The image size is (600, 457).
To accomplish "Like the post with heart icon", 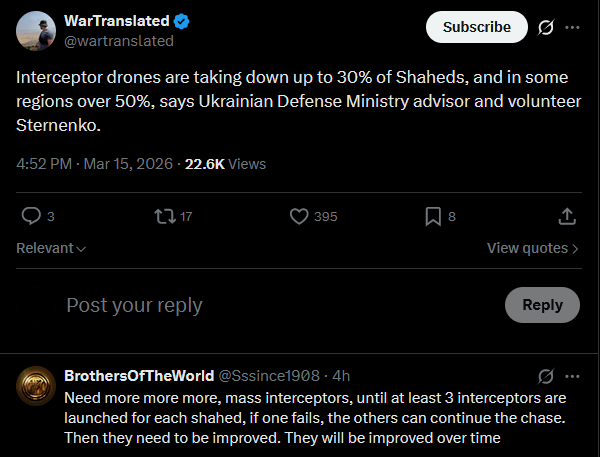I will point(298,216).
